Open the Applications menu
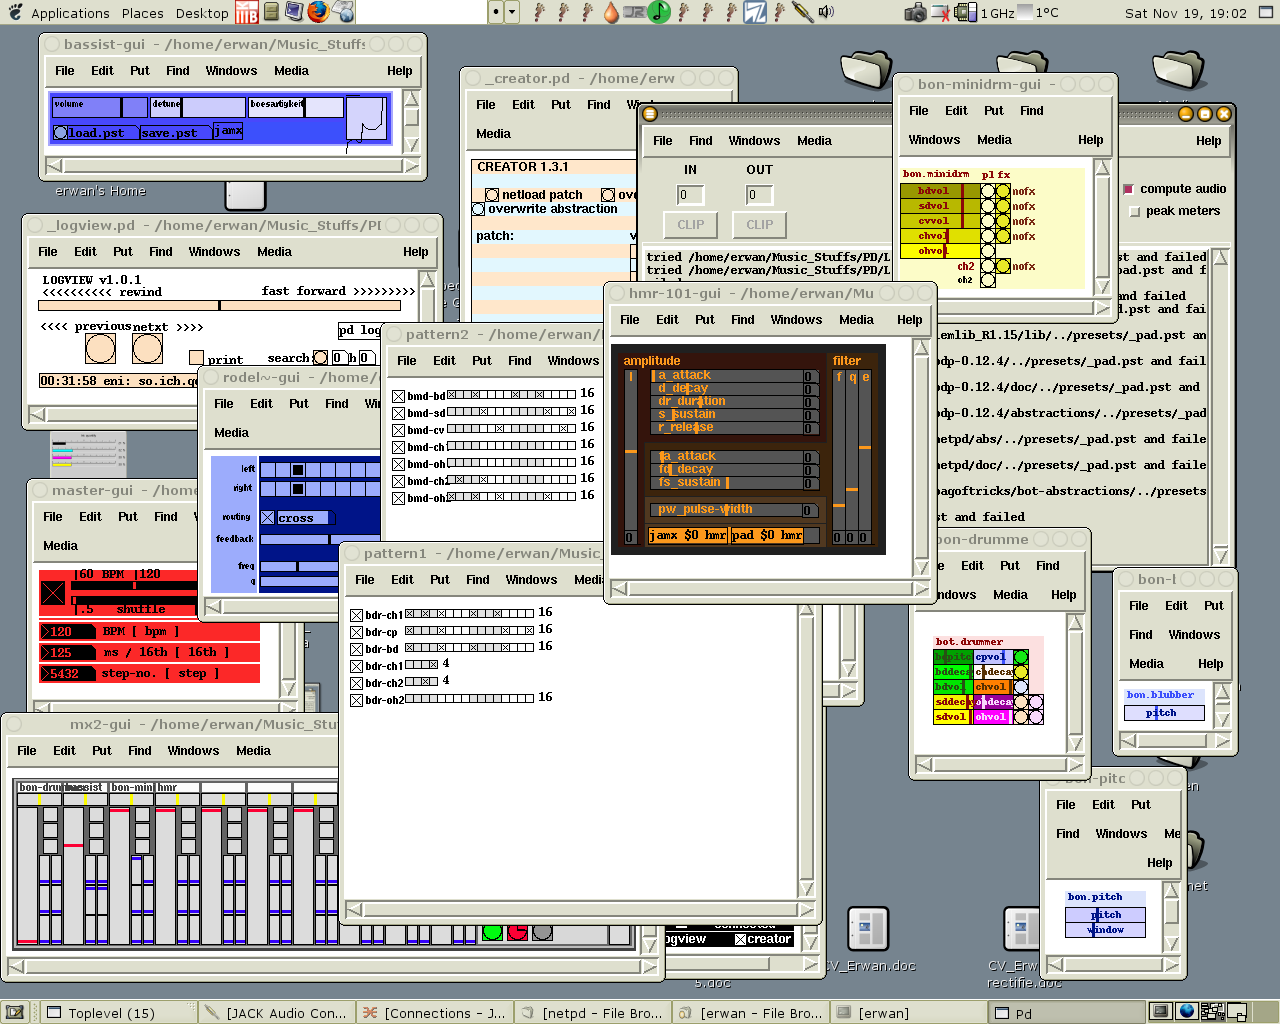The height and width of the screenshot is (1024, 1280). coord(70,13)
